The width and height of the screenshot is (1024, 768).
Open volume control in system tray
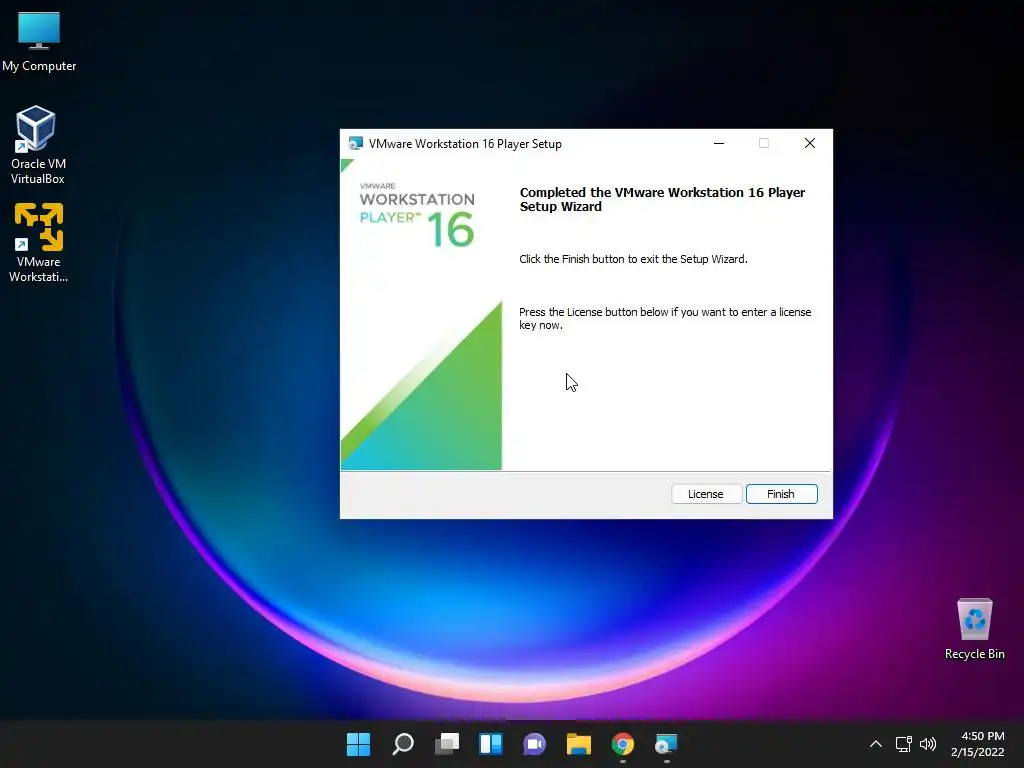[928, 744]
